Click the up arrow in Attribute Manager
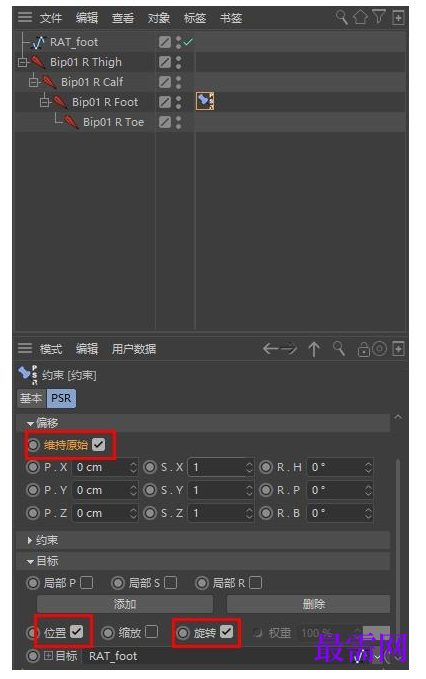 tap(314, 349)
